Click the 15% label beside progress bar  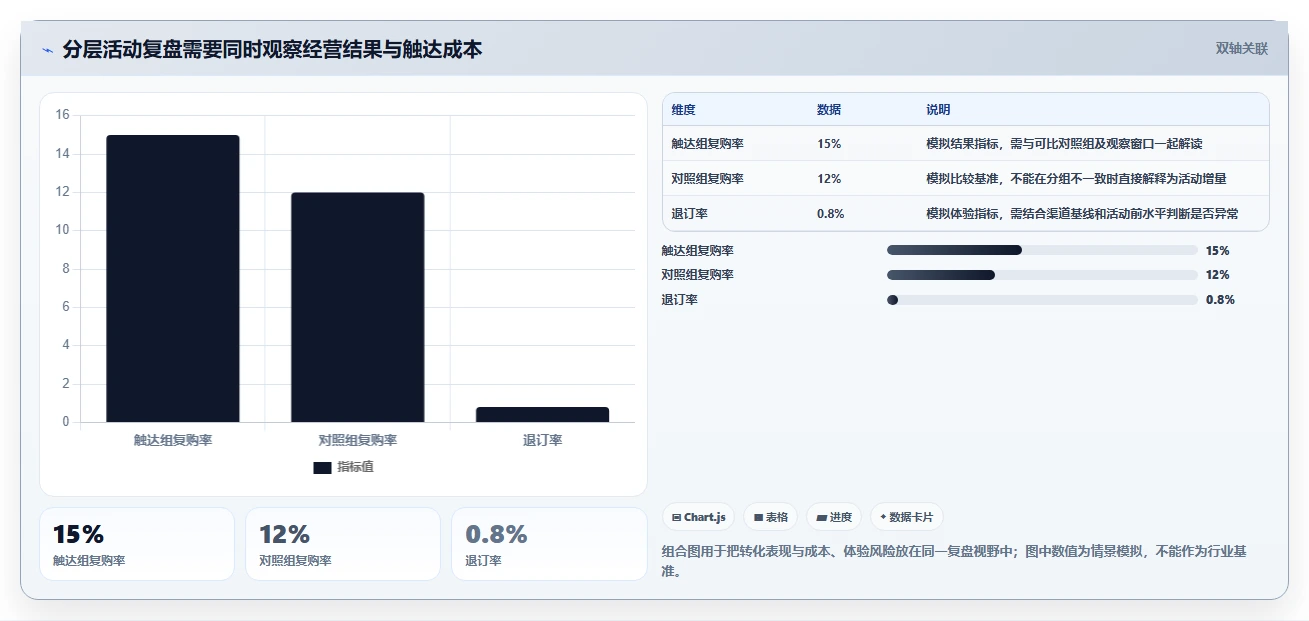[1218, 251]
